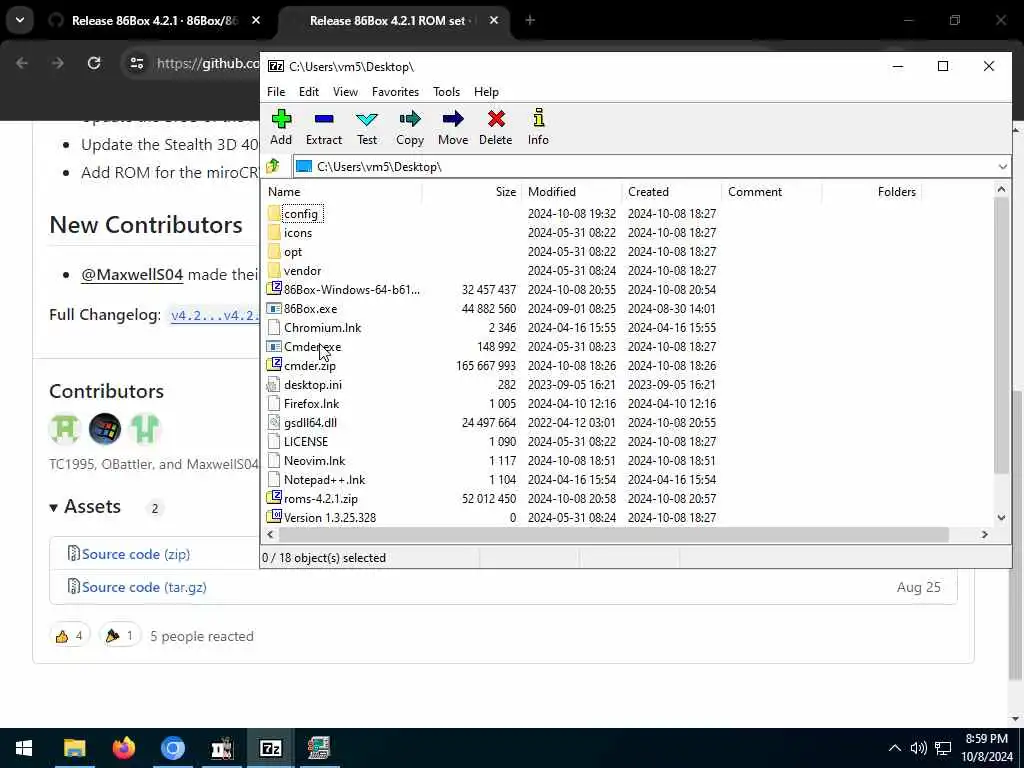
Task: Select the Notepad++.lnk file
Action: pos(324,479)
